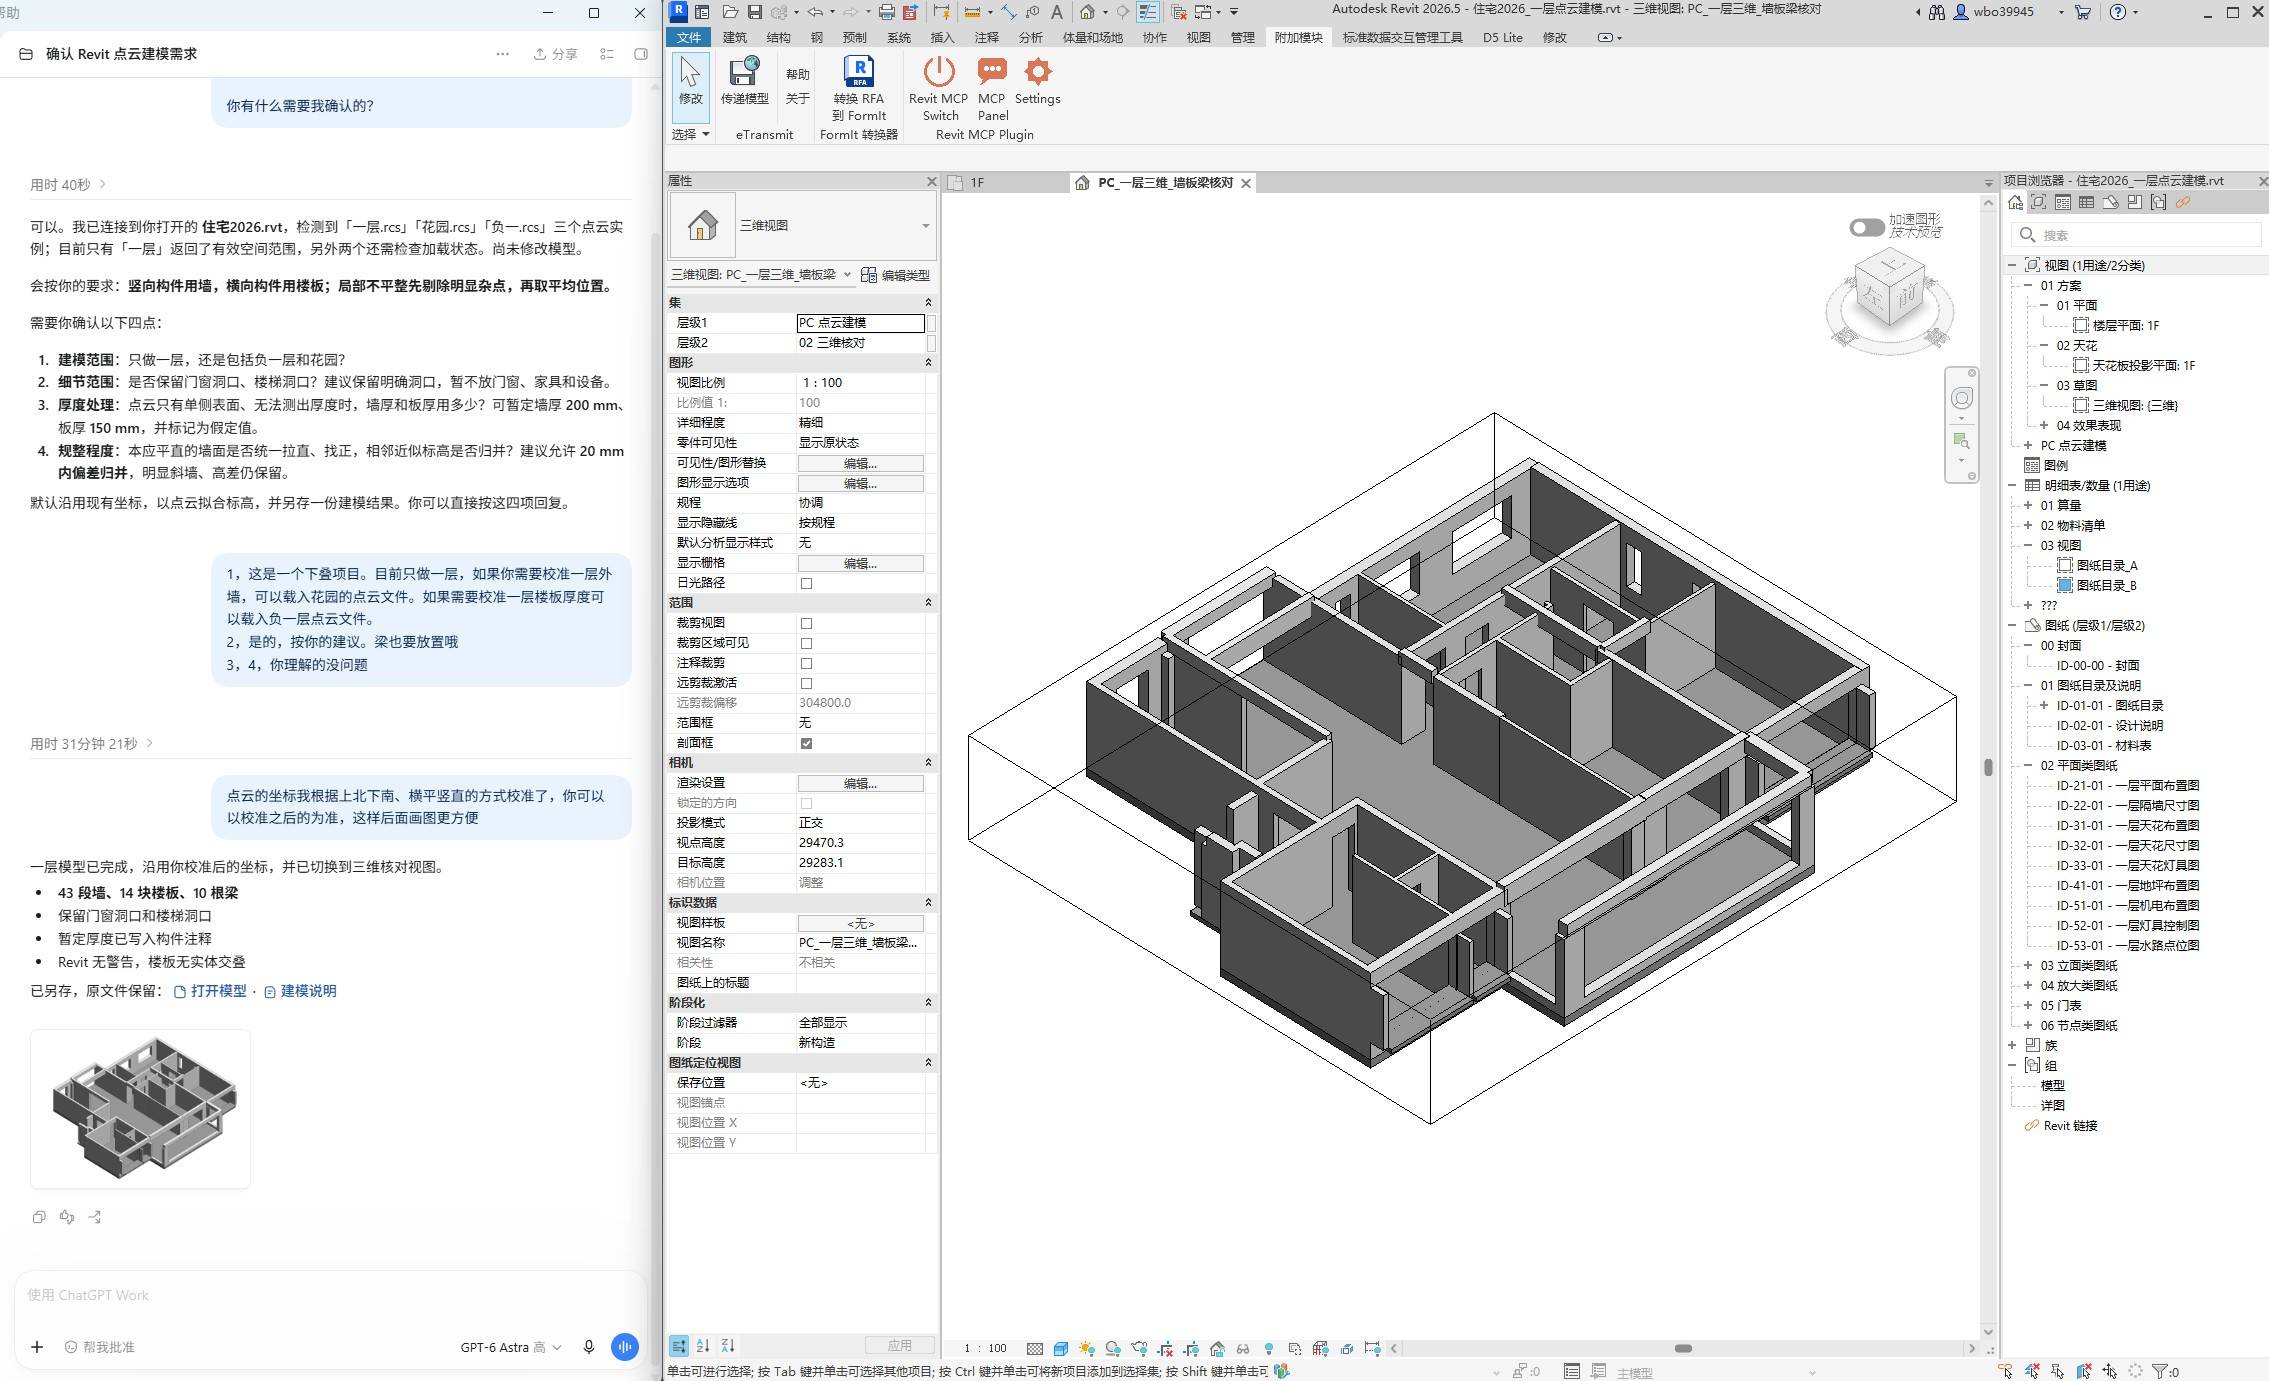Collapse the 02 平面类图纸 tree node
Viewport: 2269px width, 1381px height.
(2028, 765)
